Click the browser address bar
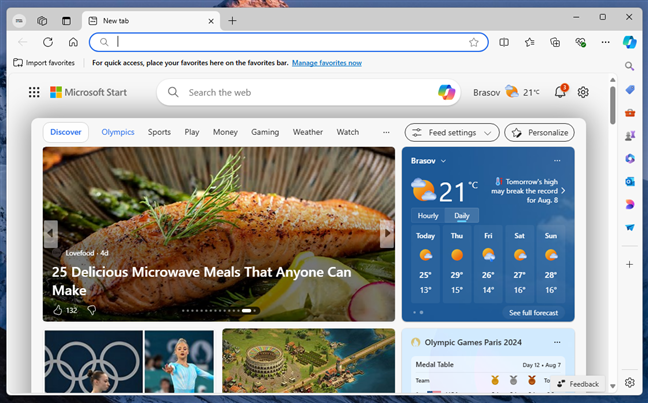 [x=288, y=42]
